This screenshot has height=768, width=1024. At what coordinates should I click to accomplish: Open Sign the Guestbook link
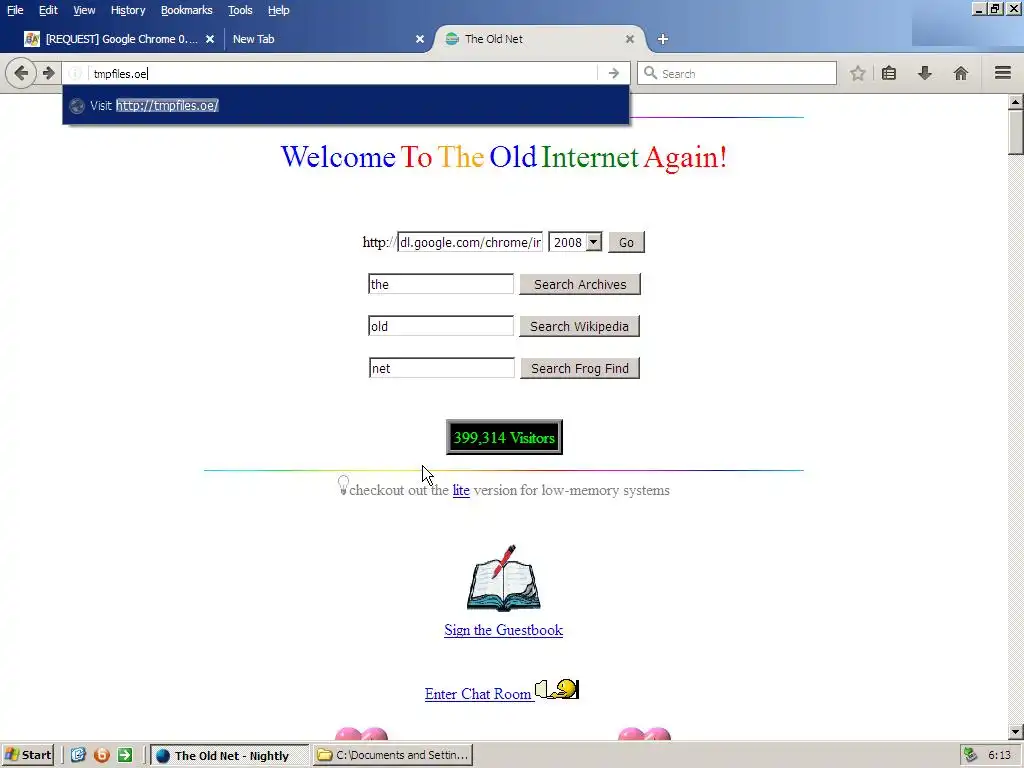tap(504, 630)
